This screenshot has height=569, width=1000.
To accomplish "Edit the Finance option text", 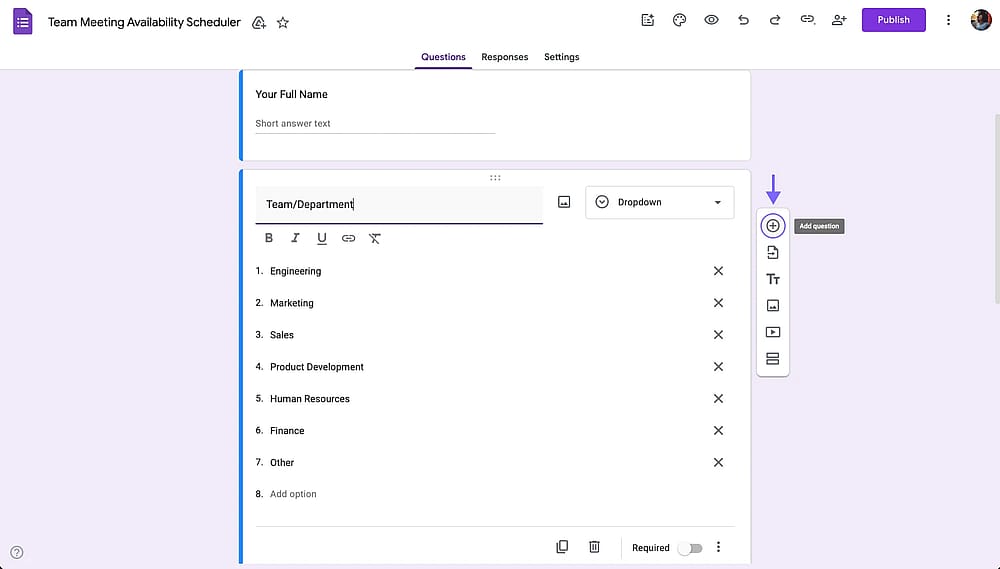I will point(287,431).
